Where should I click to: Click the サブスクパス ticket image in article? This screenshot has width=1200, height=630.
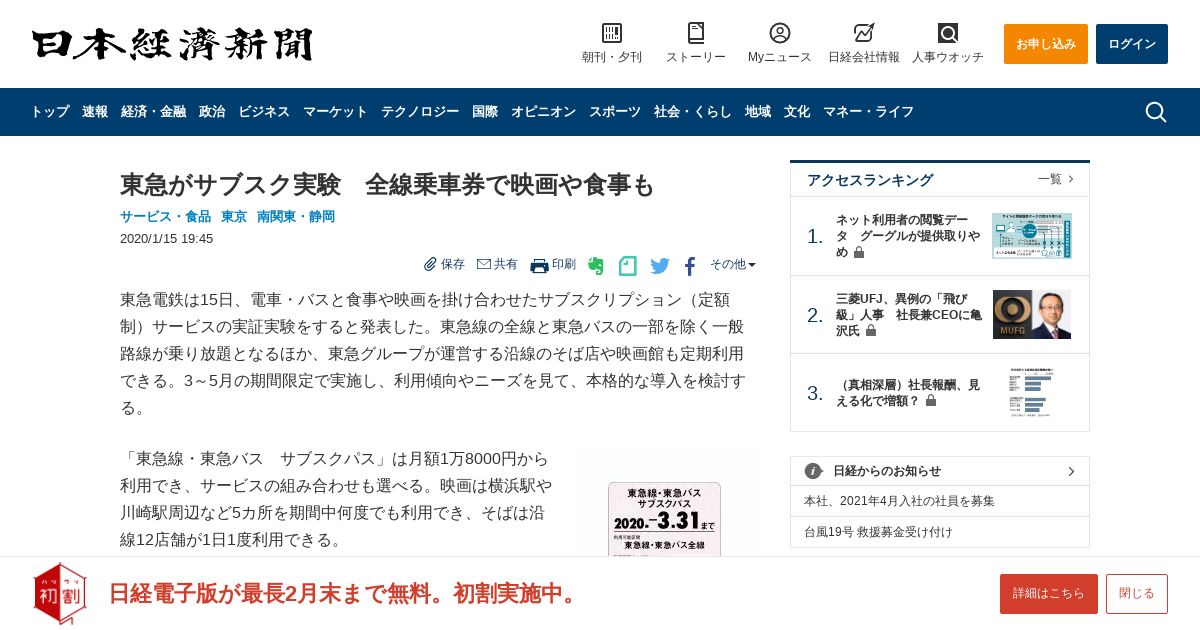(x=664, y=519)
